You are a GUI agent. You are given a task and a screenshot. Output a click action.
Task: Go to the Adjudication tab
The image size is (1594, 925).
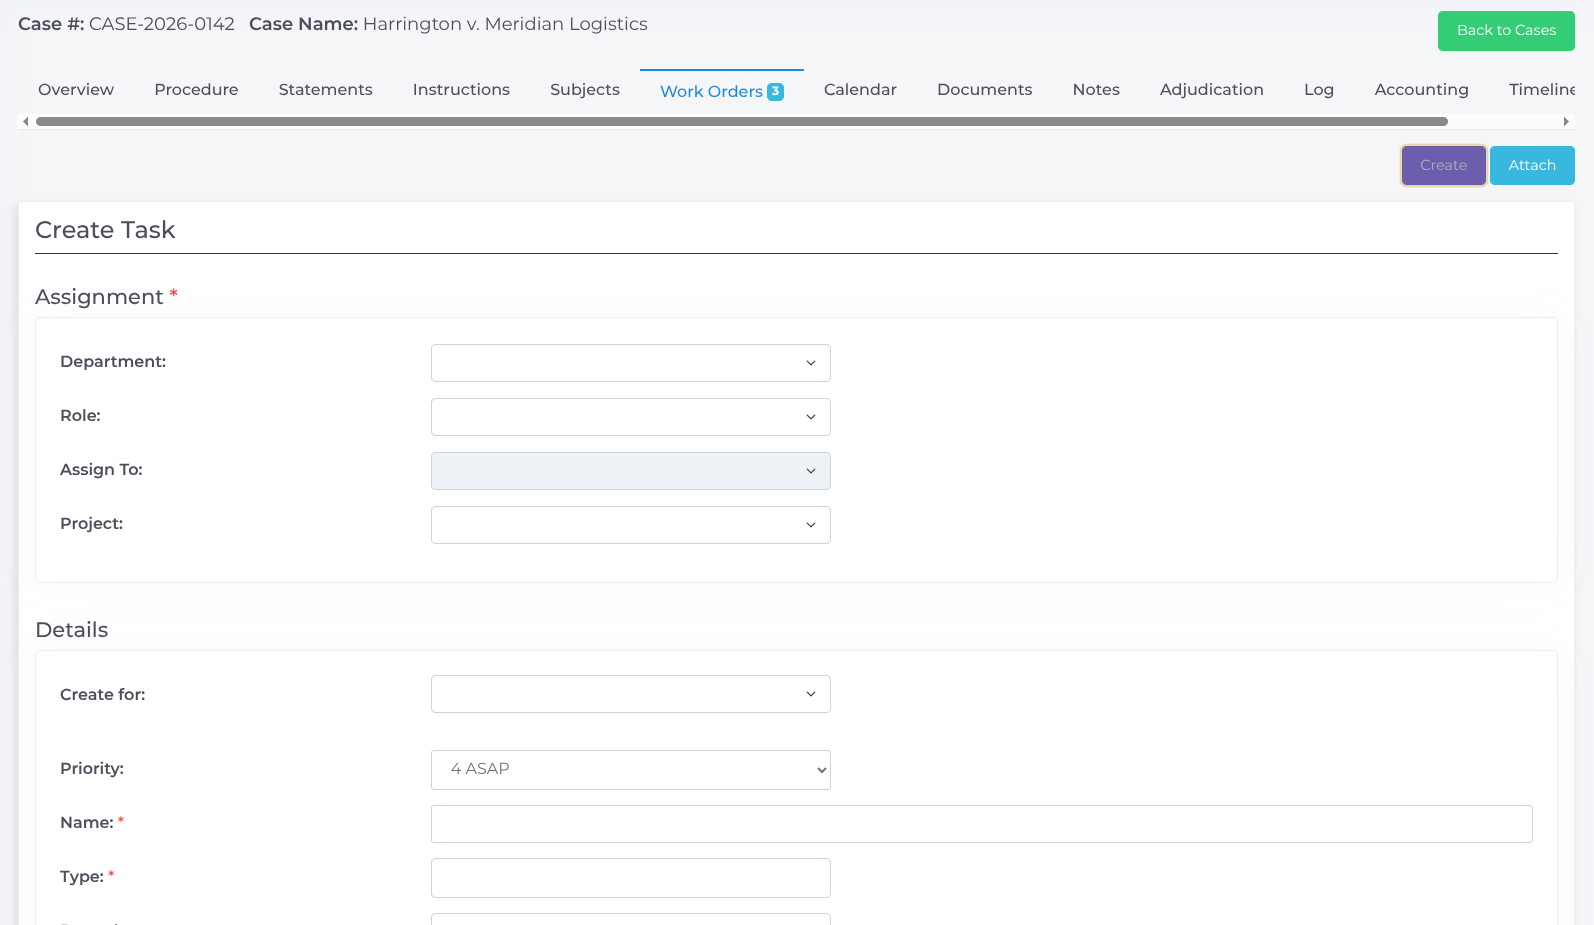tap(1211, 90)
